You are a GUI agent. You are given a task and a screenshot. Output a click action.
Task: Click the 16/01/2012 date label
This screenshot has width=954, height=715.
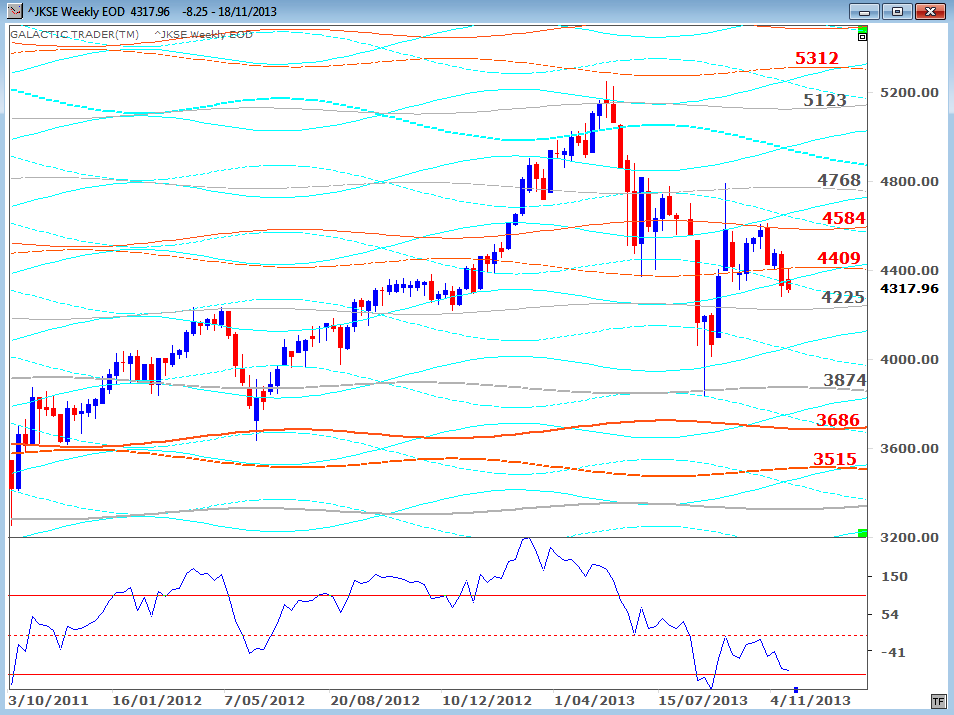point(157,700)
